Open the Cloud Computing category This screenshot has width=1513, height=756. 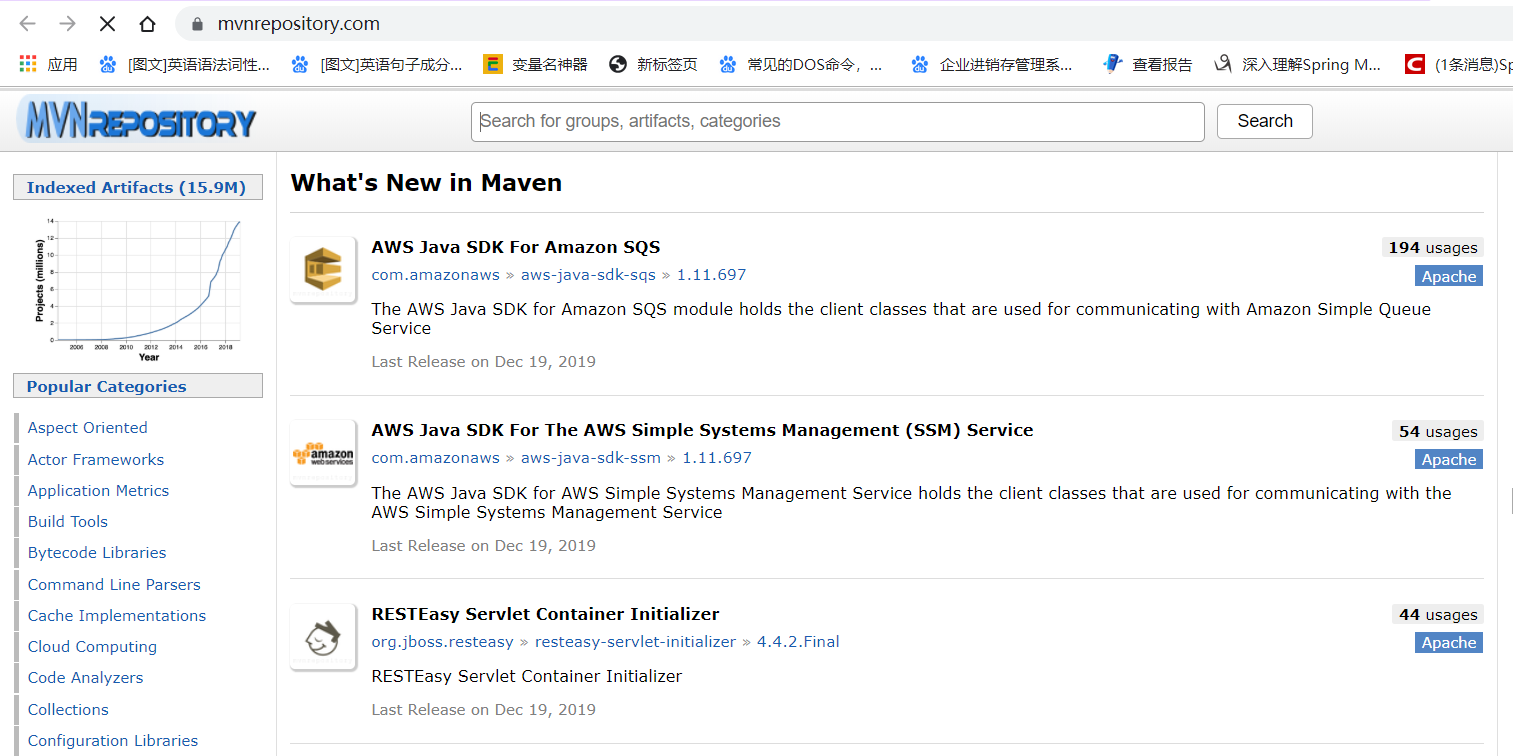point(92,646)
